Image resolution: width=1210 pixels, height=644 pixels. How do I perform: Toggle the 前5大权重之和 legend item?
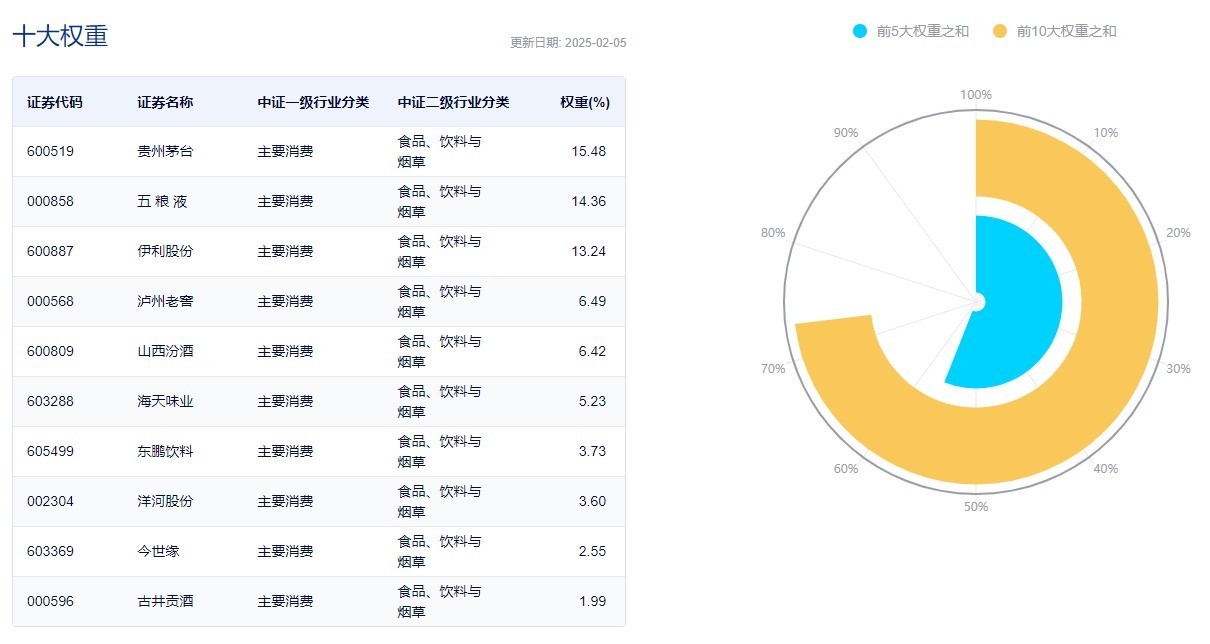[910, 31]
